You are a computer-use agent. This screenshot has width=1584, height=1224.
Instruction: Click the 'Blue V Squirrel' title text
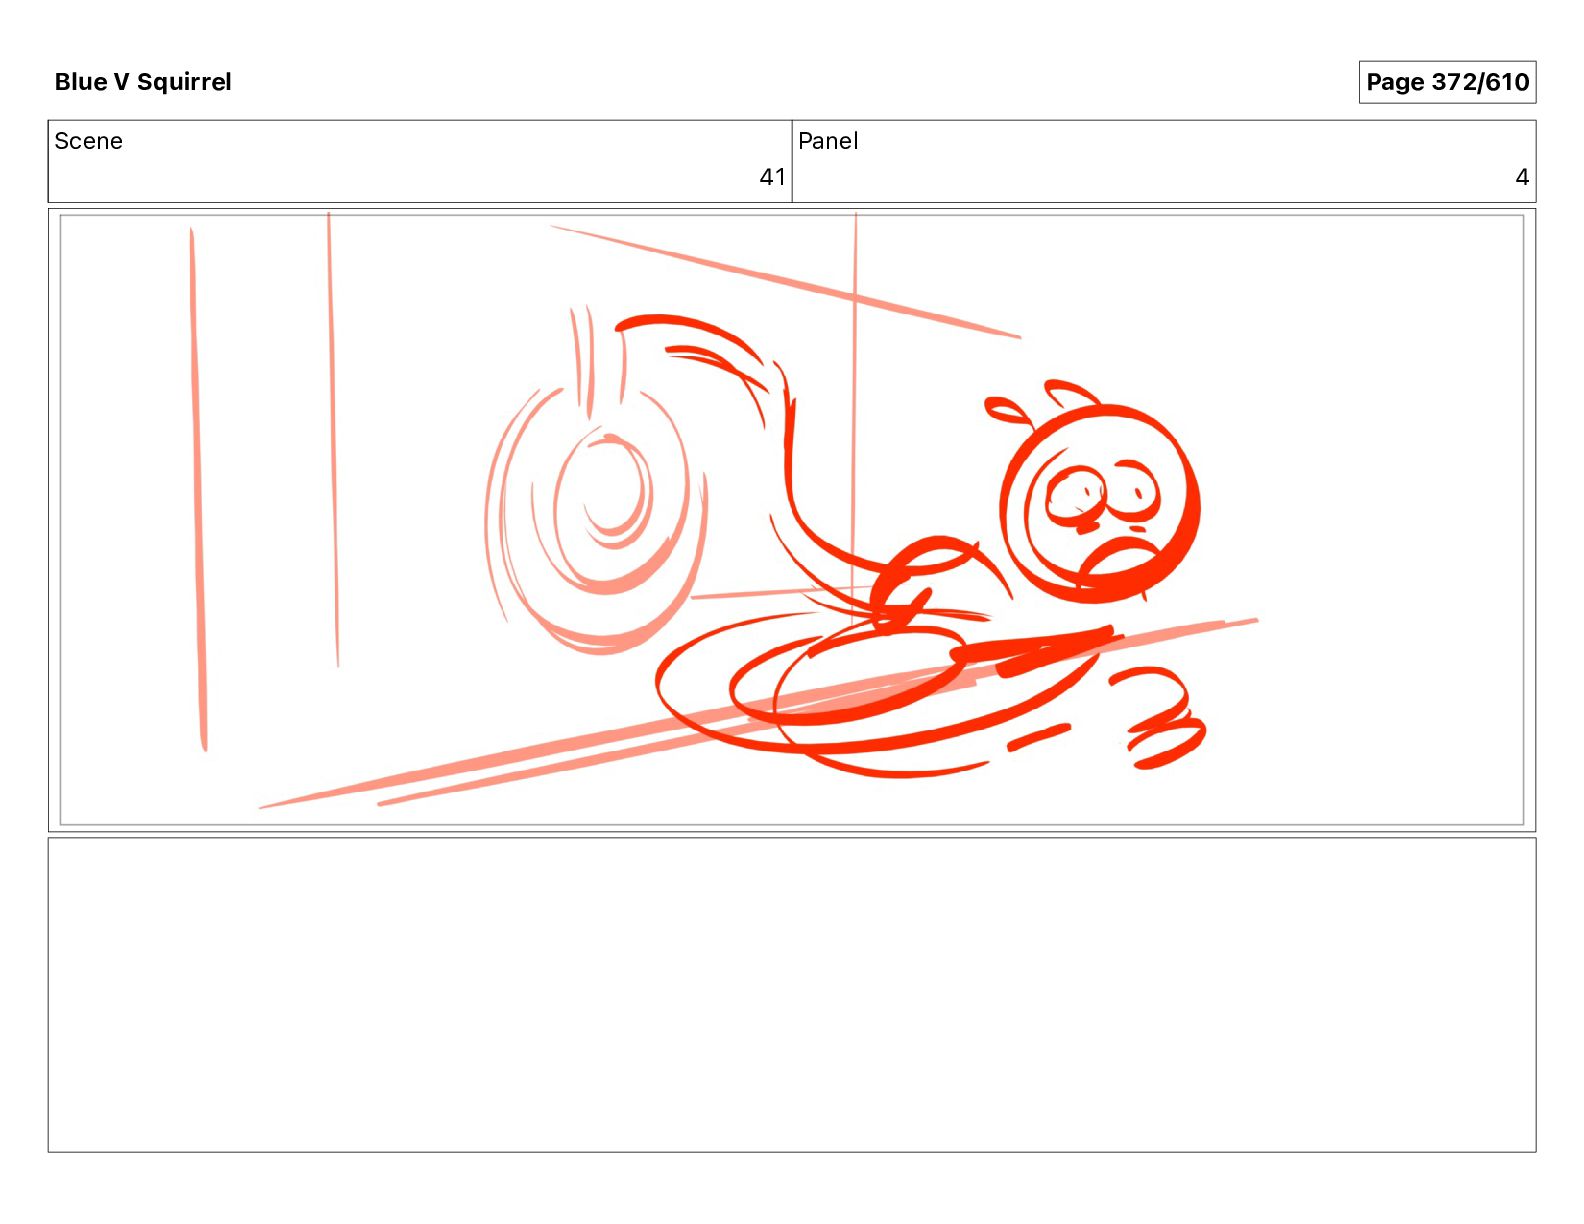[x=143, y=82]
